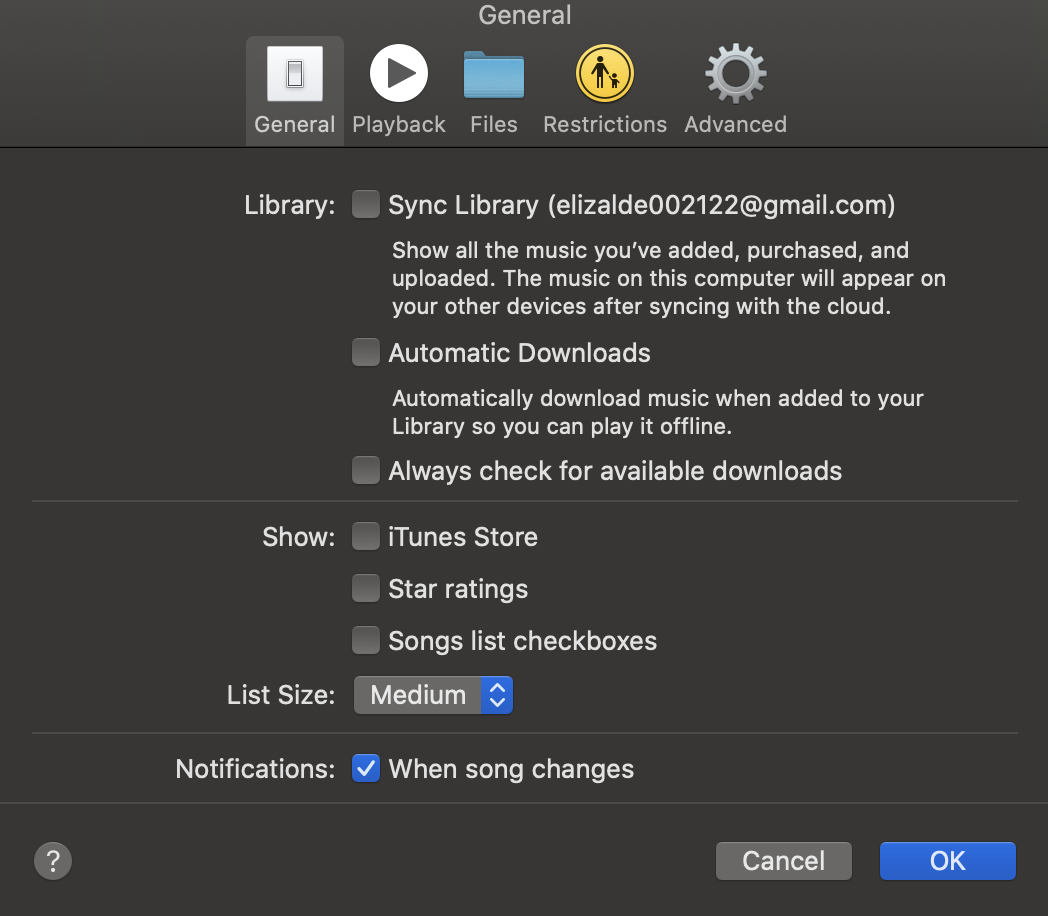Turn on Automatic Downloads
The image size is (1048, 916).
point(366,353)
